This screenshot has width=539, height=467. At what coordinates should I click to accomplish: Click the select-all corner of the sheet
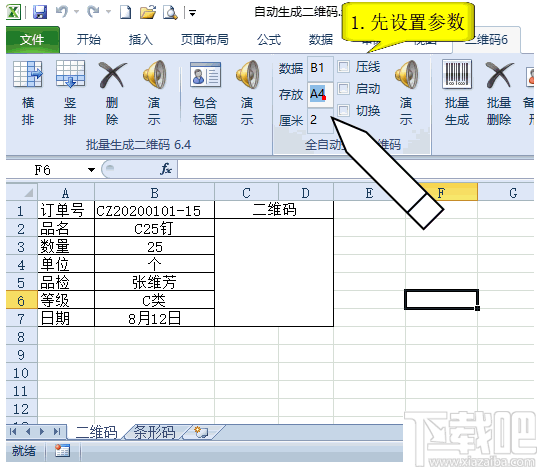(x=22, y=192)
